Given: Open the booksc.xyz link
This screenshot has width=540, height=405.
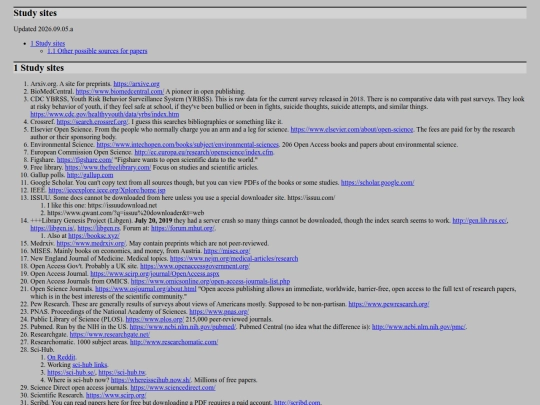Looking at the screenshot, I should [94, 236].
